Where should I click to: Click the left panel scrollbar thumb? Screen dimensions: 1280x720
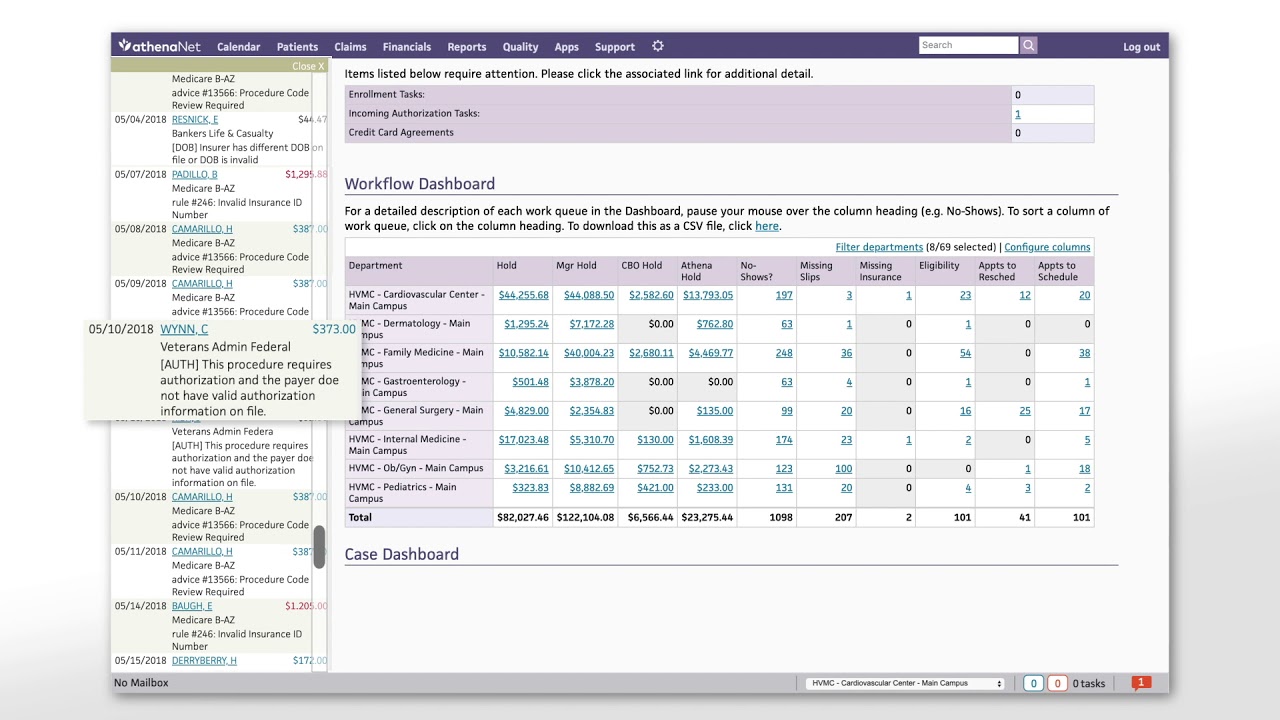[x=319, y=547]
